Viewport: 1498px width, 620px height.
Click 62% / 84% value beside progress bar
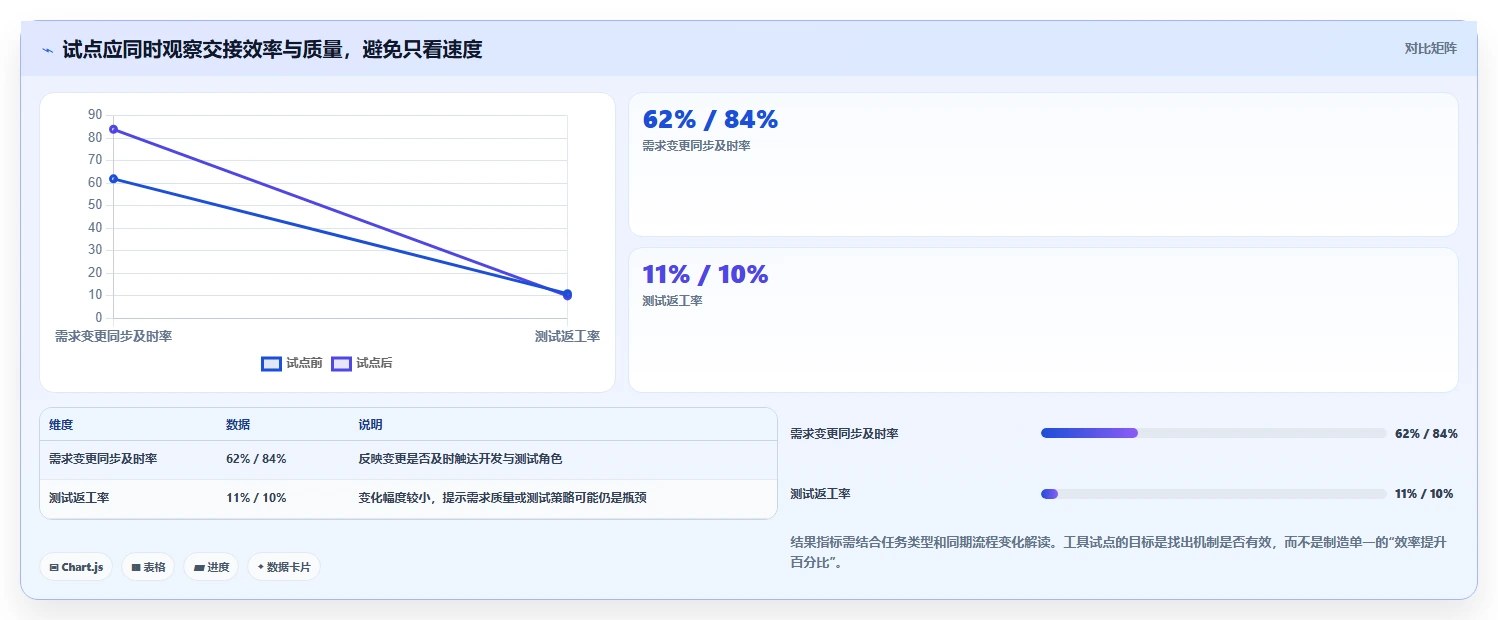(1426, 434)
